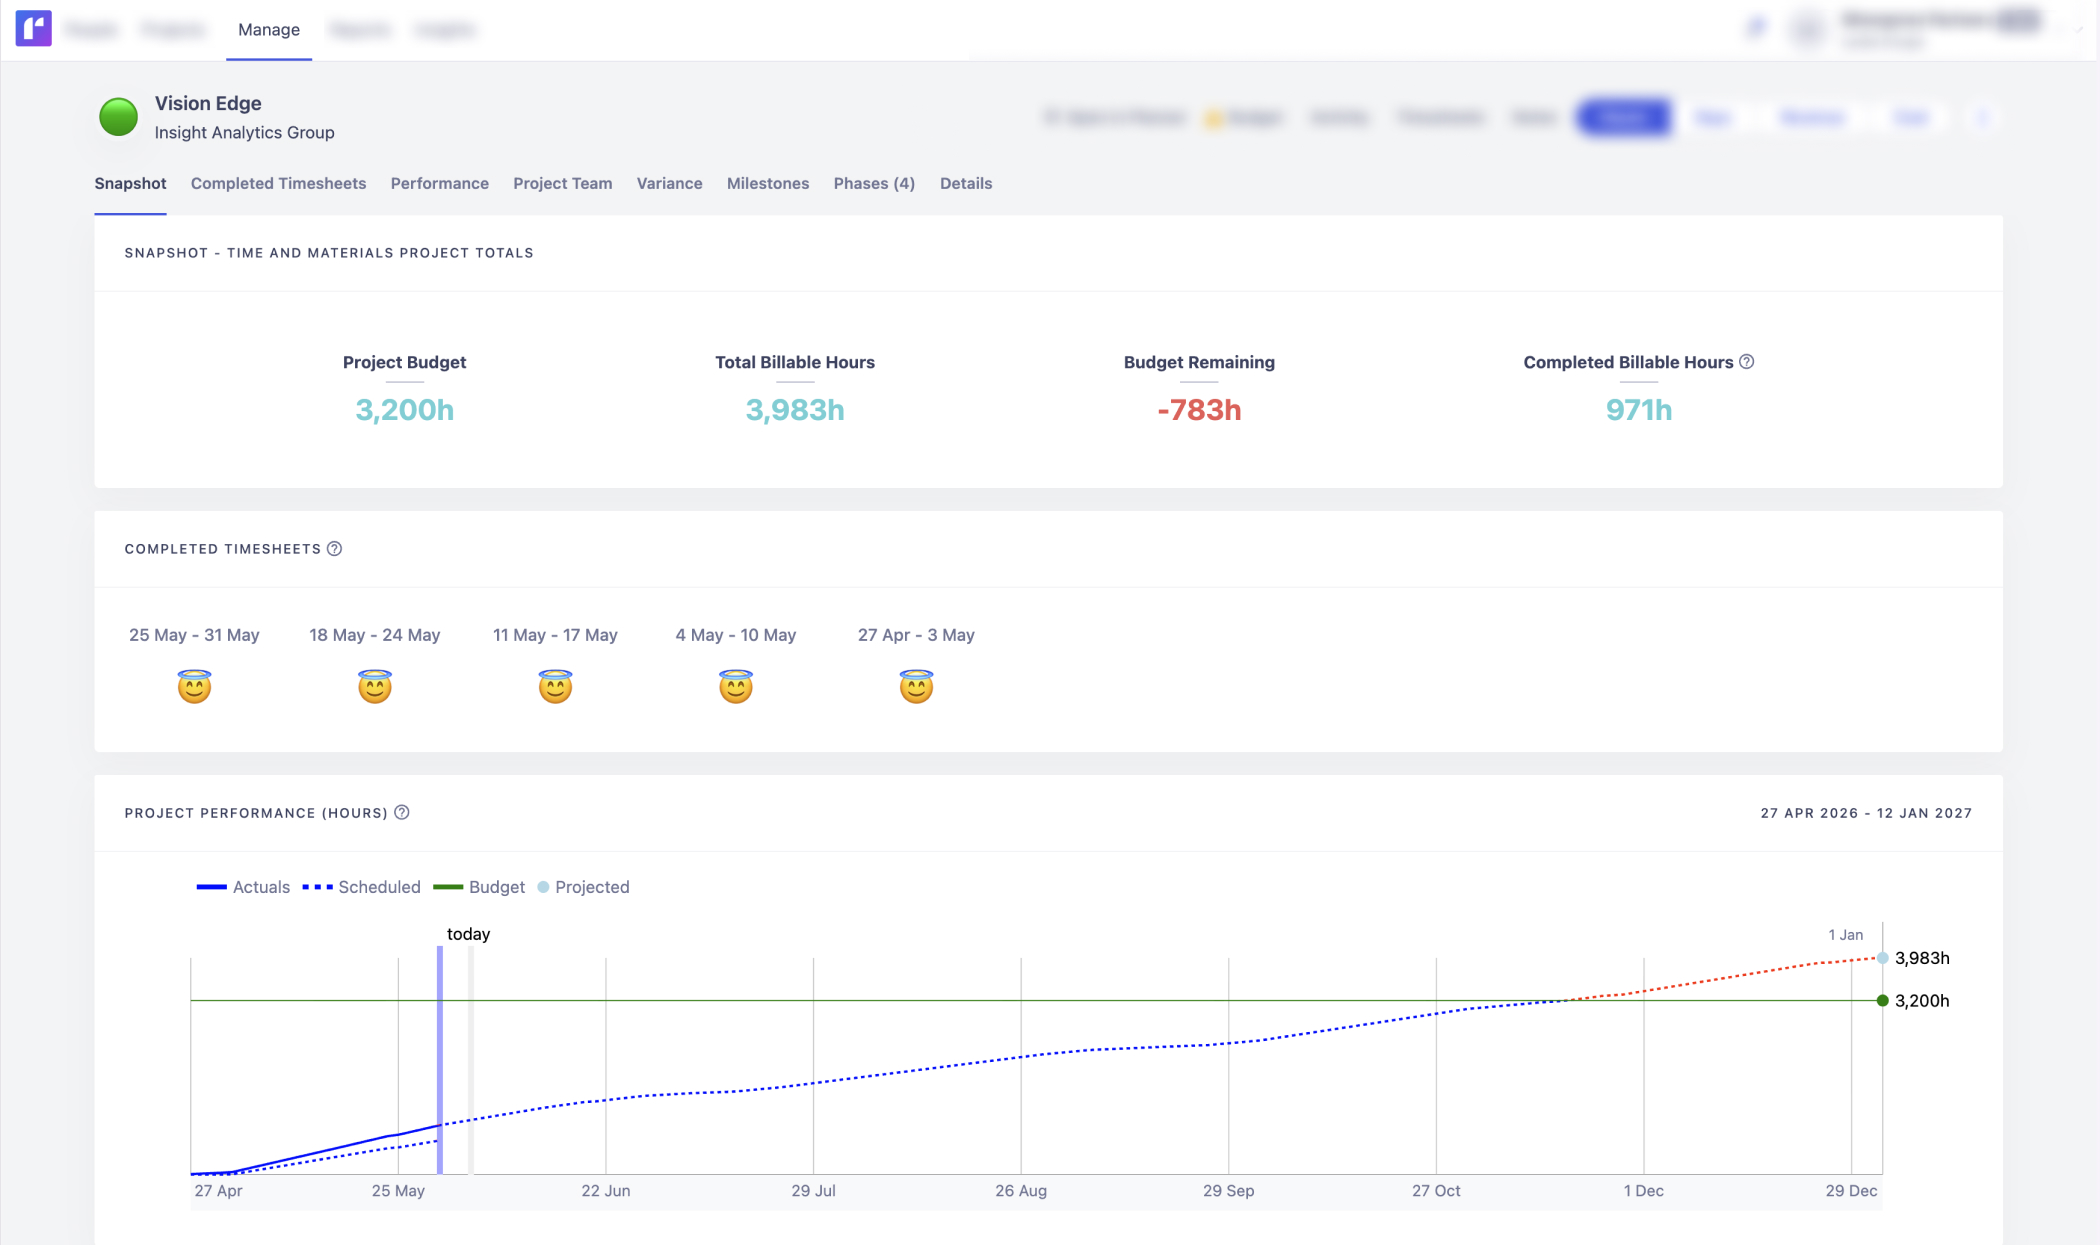Select the Snapshot tab
The height and width of the screenshot is (1245, 2100).
pos(130,183)
